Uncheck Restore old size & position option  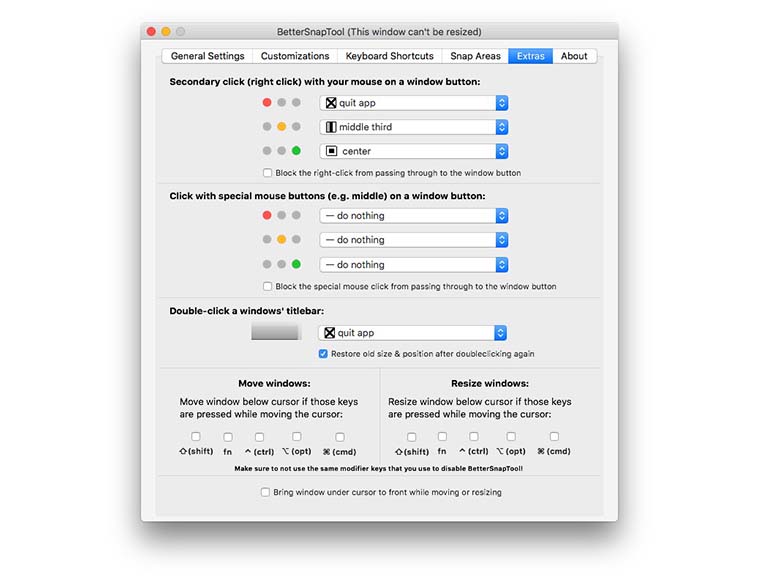(x=323, y=354)
